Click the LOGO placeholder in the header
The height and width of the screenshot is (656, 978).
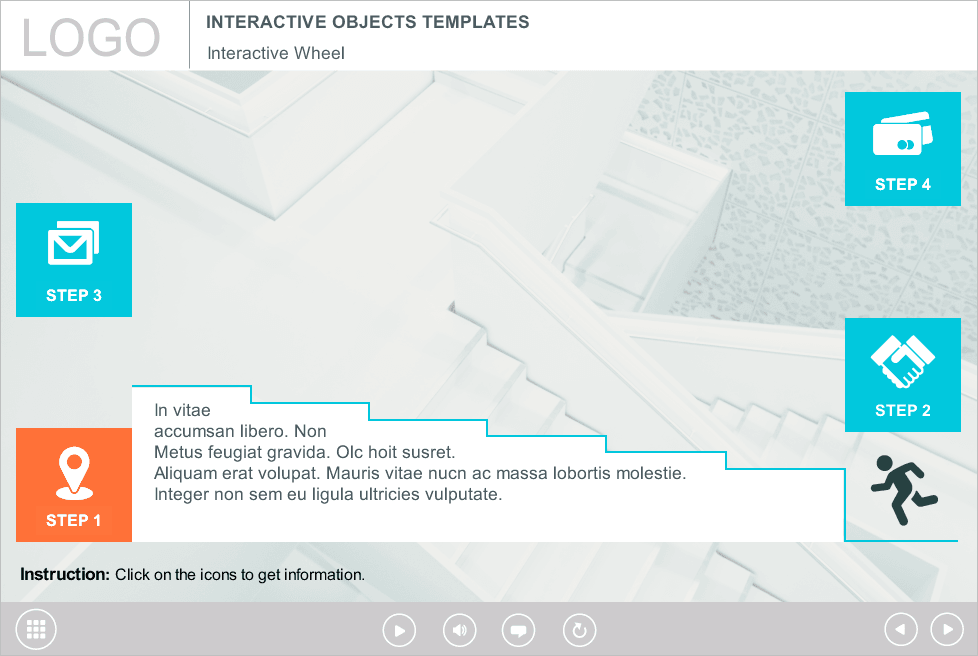point(91,38)
